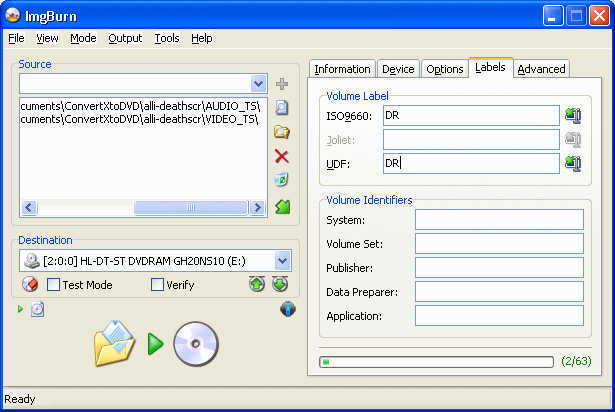The width and height of the screenshot is (615, 412).
Task: Enable the Verify checkbox
Action: click(x=157, y=284)
